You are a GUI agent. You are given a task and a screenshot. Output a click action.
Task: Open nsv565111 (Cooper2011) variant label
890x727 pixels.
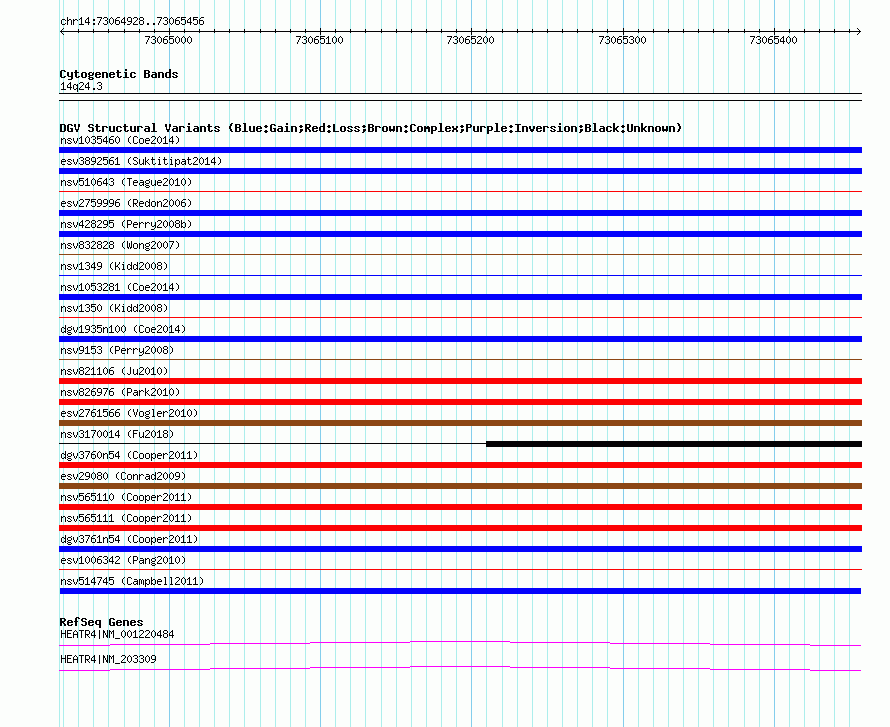(126, 518)
